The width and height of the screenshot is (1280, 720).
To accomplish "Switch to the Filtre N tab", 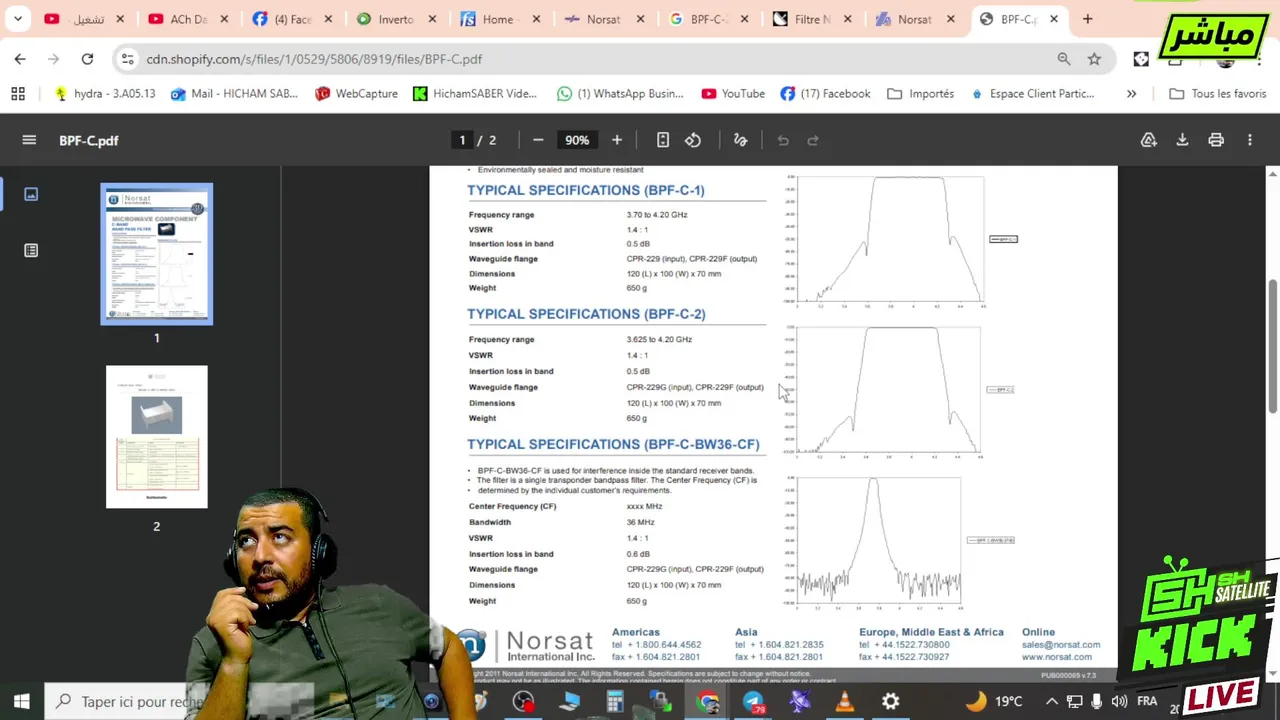I will [x=811, y=19].
